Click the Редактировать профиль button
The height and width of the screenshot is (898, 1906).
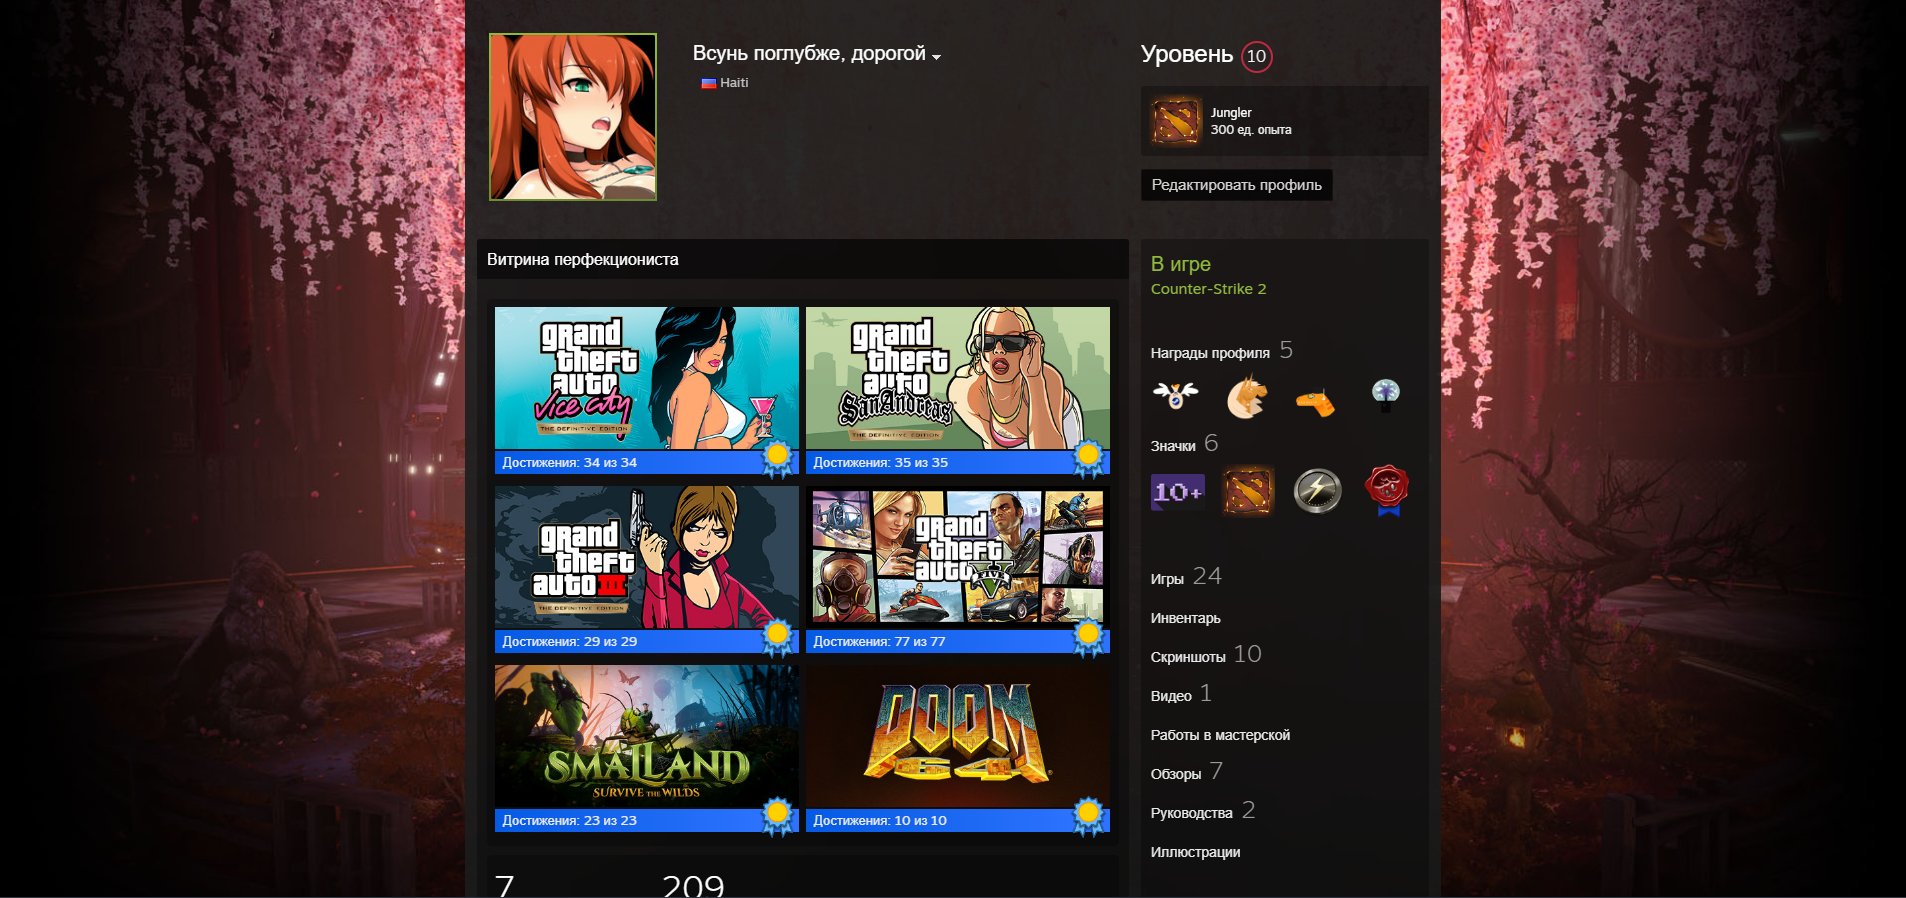[1236, 185]
